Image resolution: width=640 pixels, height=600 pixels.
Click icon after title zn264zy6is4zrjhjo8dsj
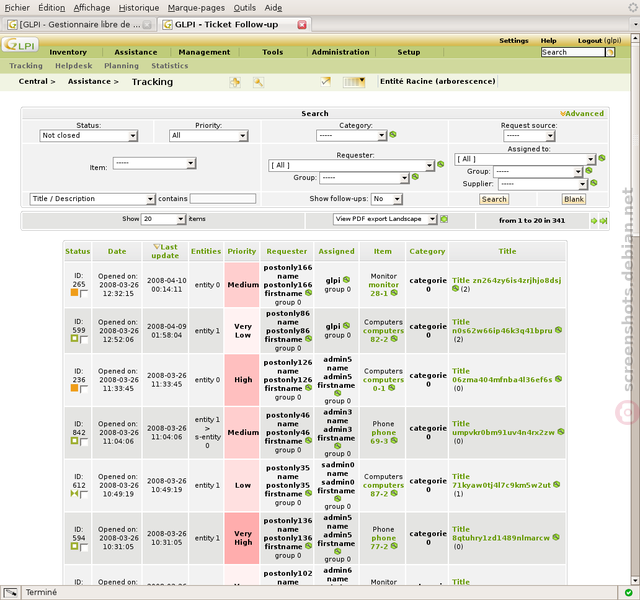point(456,289)
